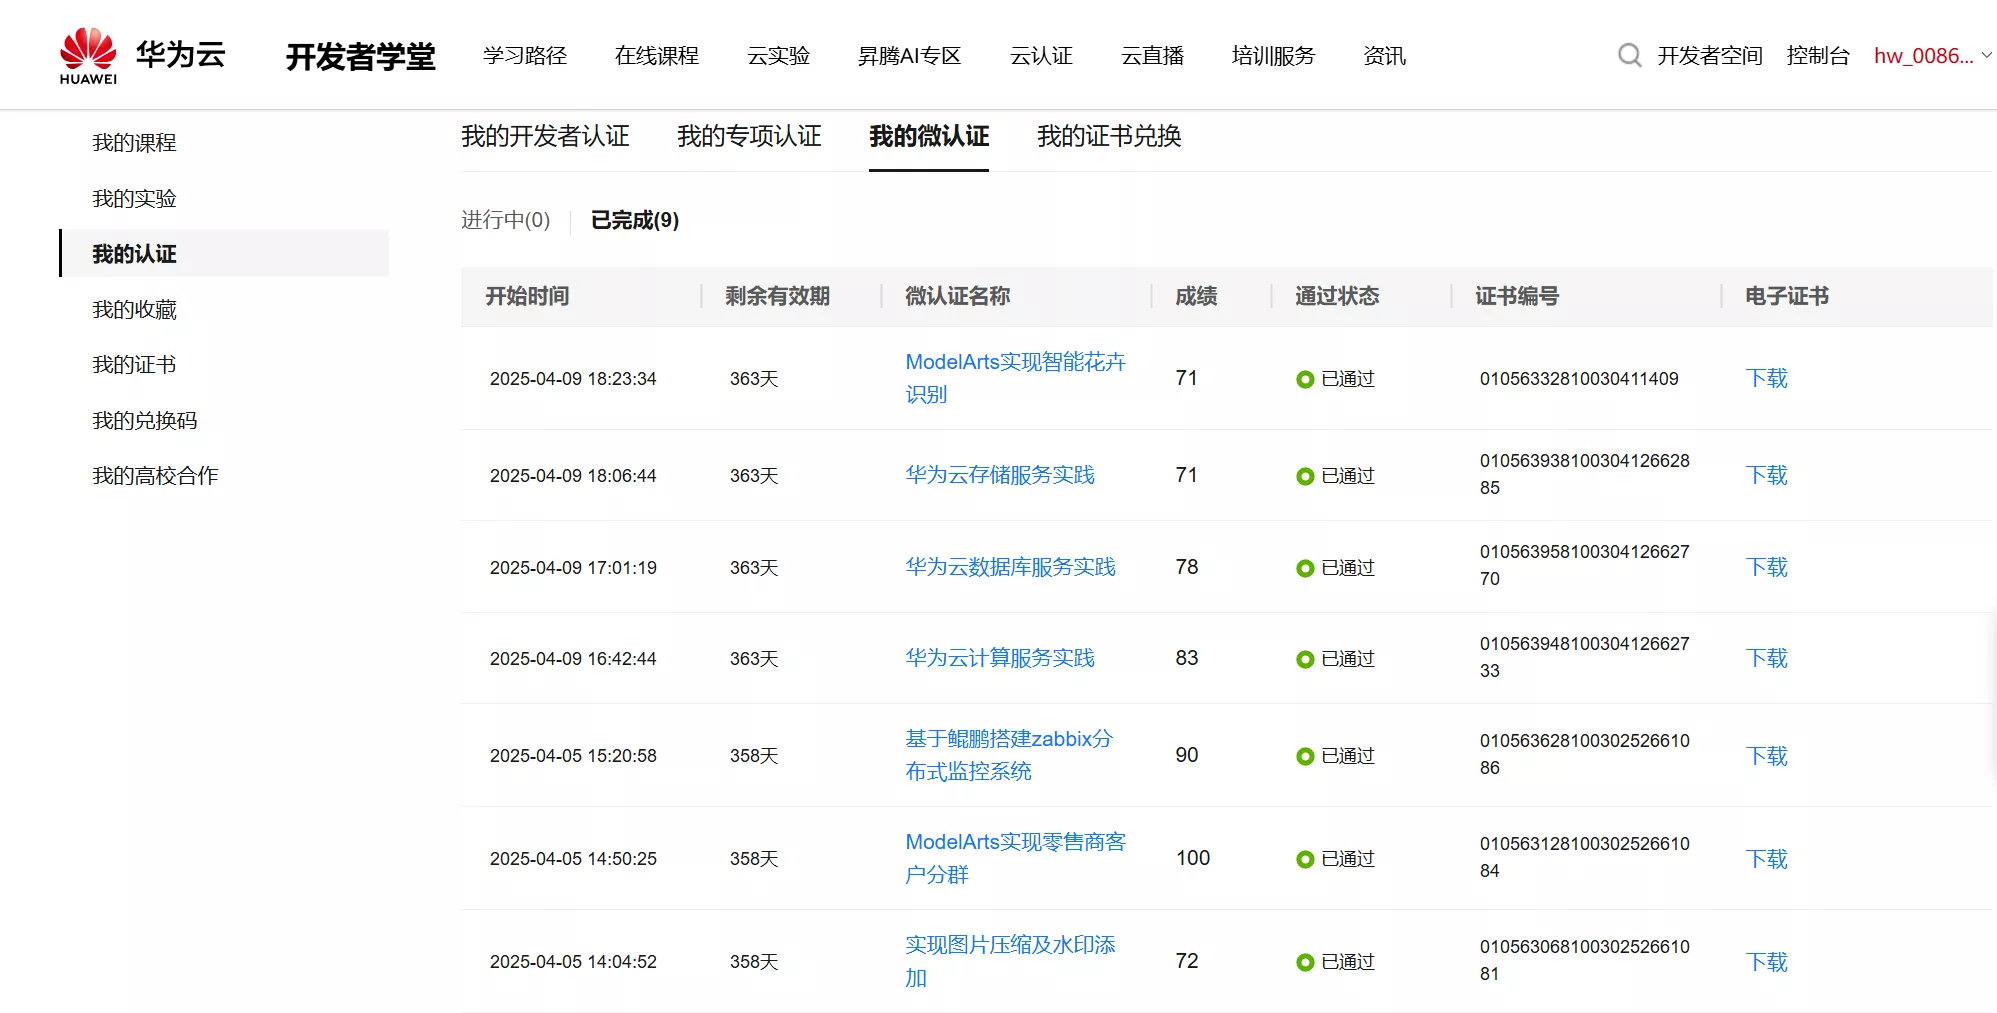Open the search magnifier icon
The height and width of the screenshot is (1013, 1997).
[1629, 55]
